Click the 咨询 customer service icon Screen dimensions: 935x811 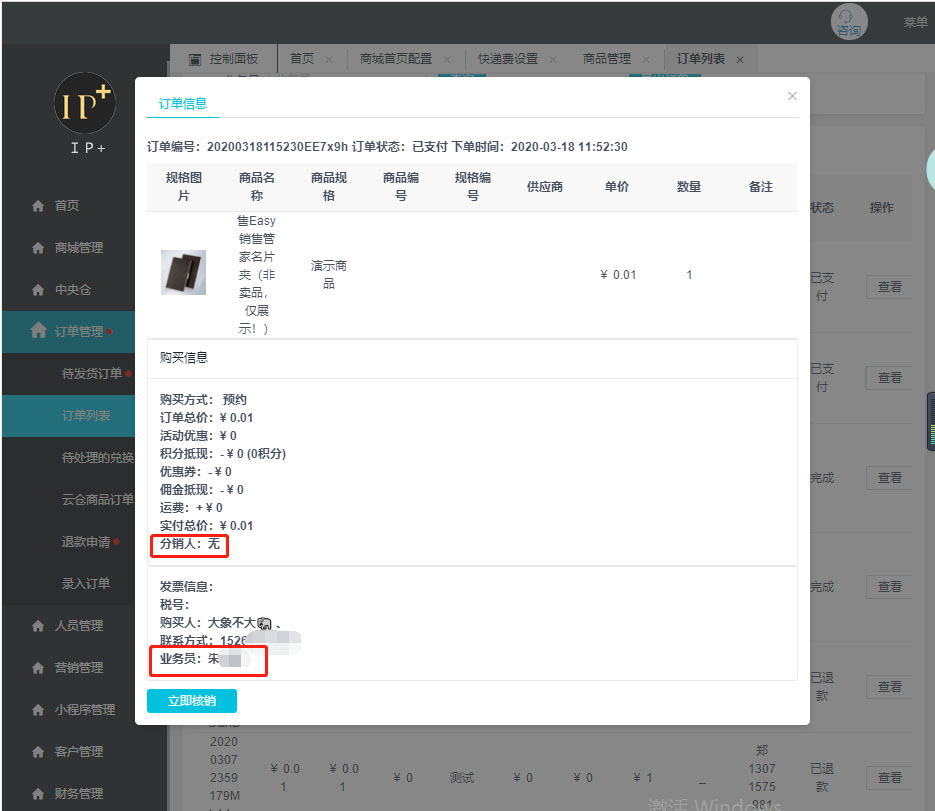tap(848, 22)
